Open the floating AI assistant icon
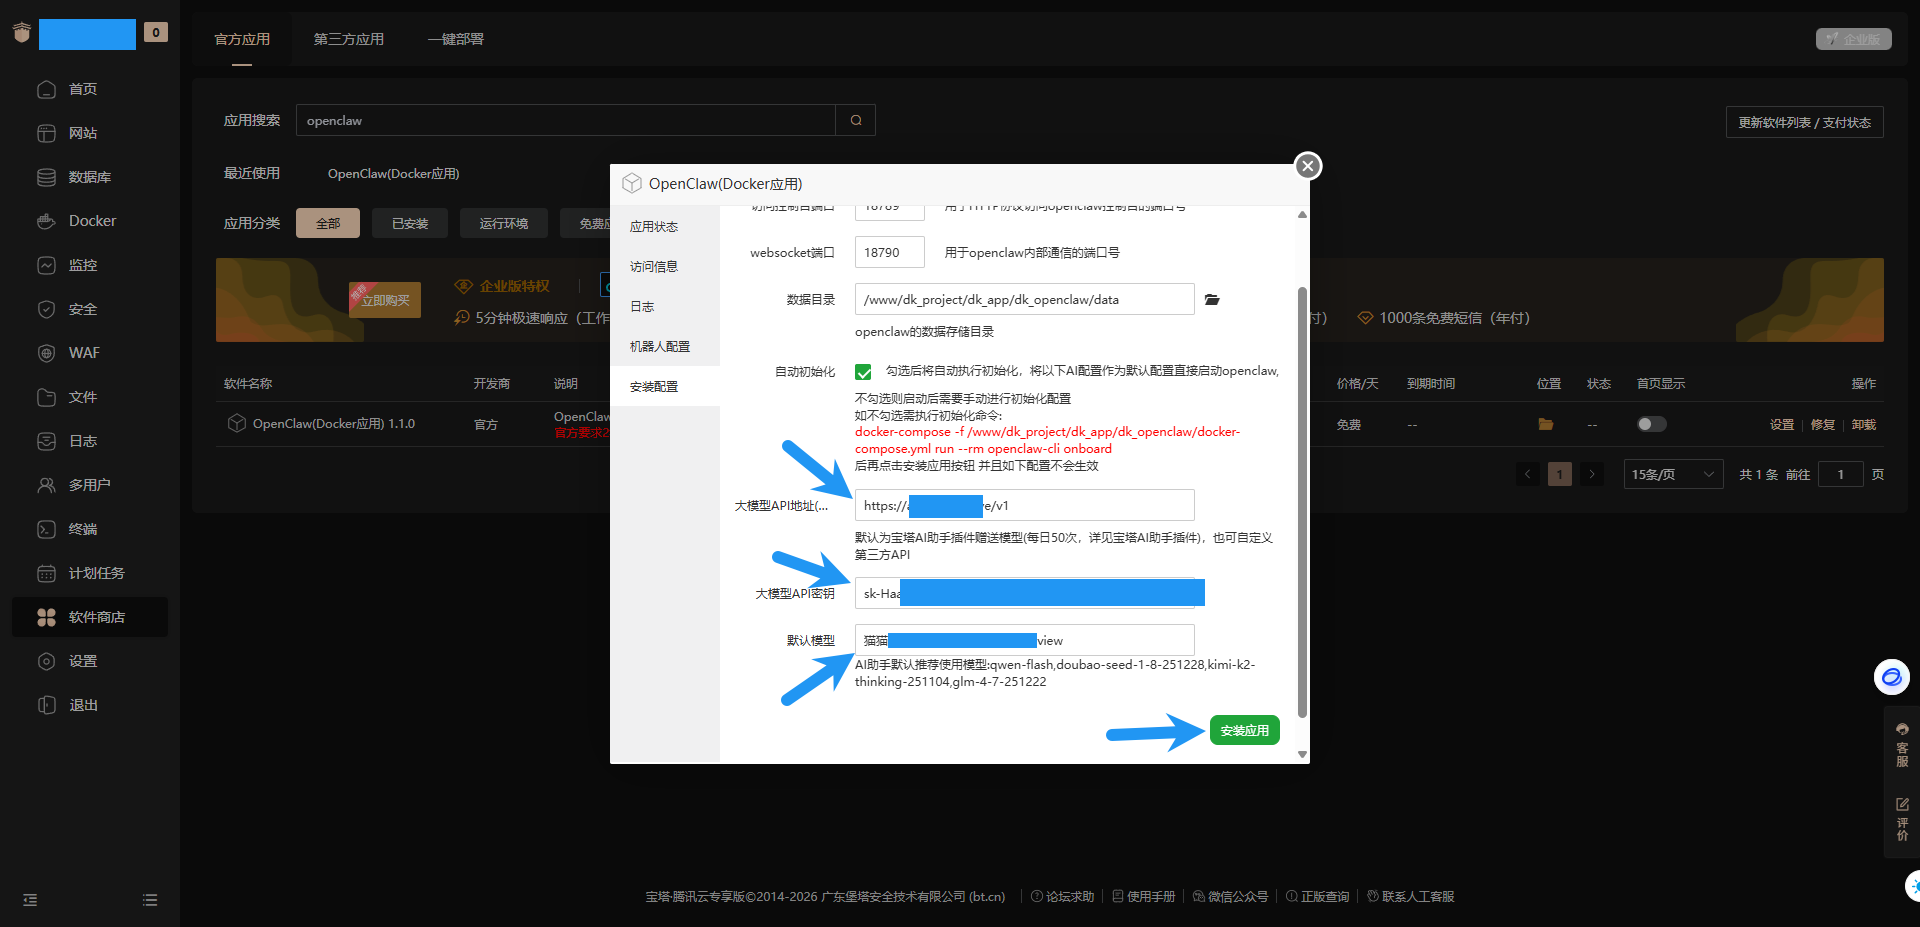The image size is (1920, 927). (x=1891, y=677)
